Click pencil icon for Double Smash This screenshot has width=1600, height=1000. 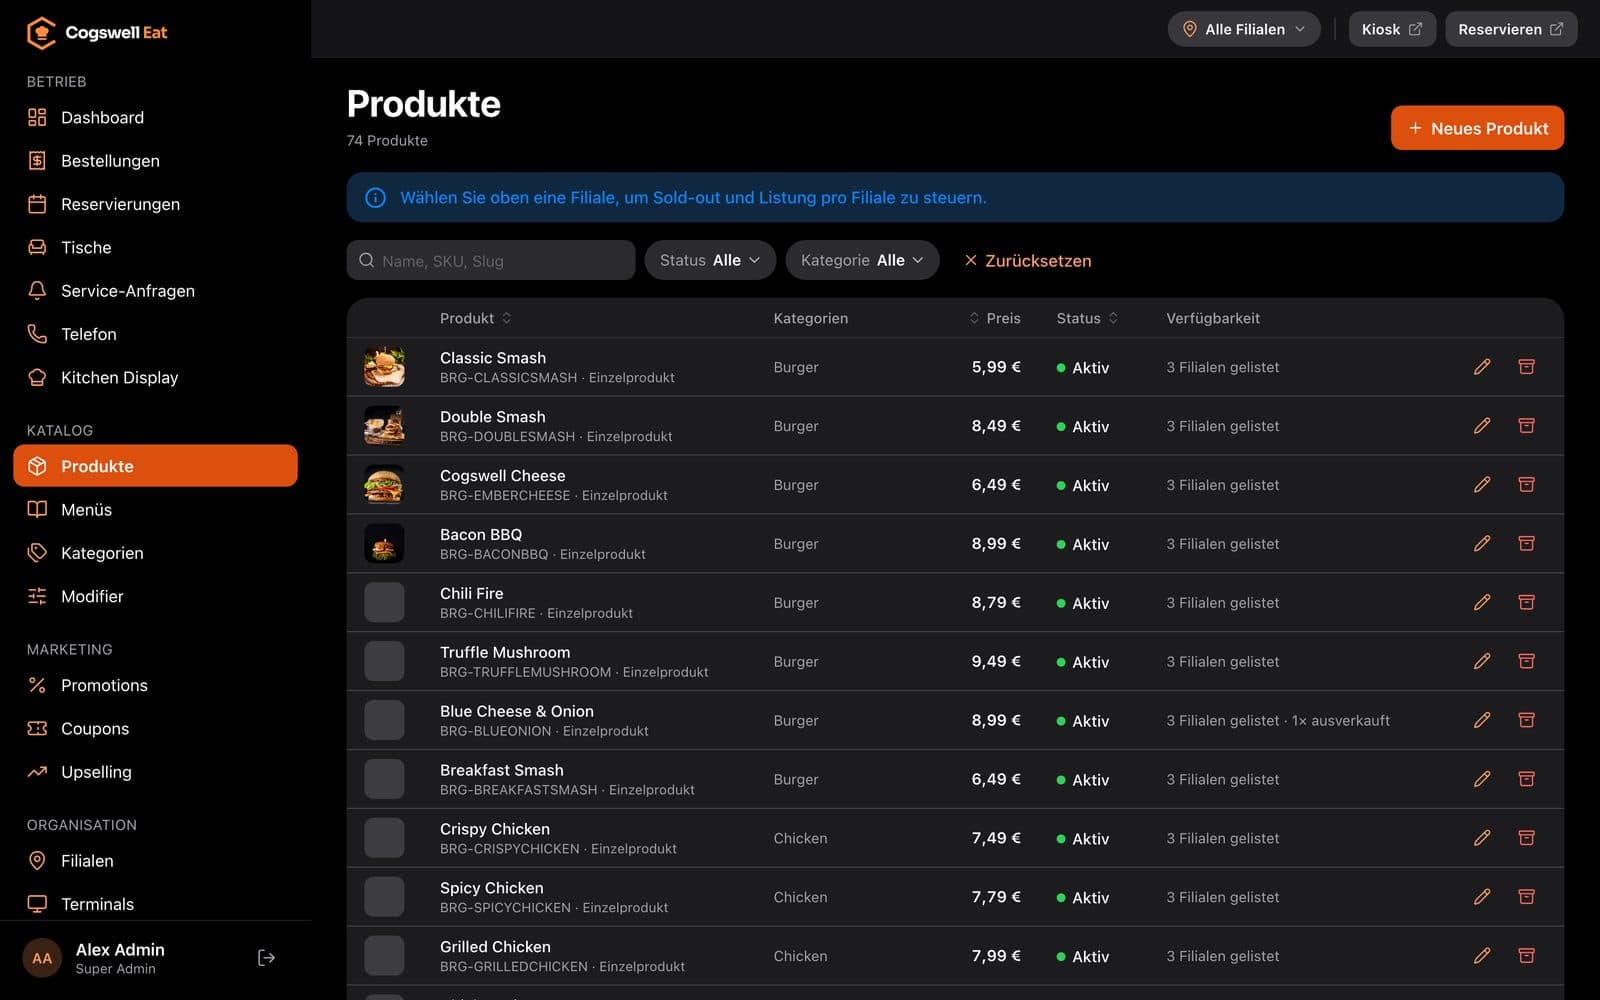coord(1482,426)
